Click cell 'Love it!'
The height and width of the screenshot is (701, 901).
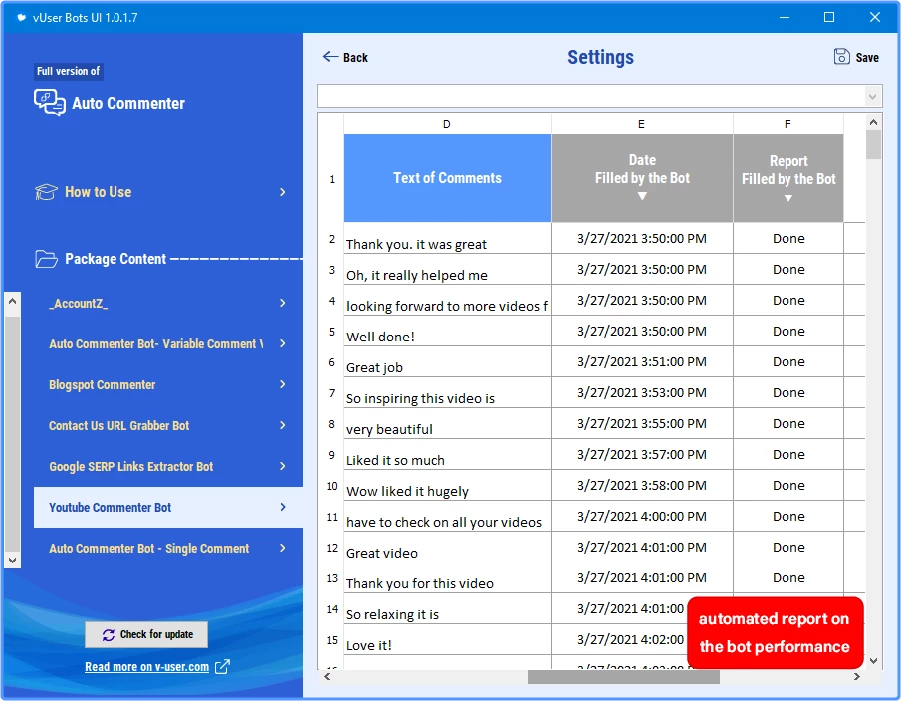coord(447,640)
